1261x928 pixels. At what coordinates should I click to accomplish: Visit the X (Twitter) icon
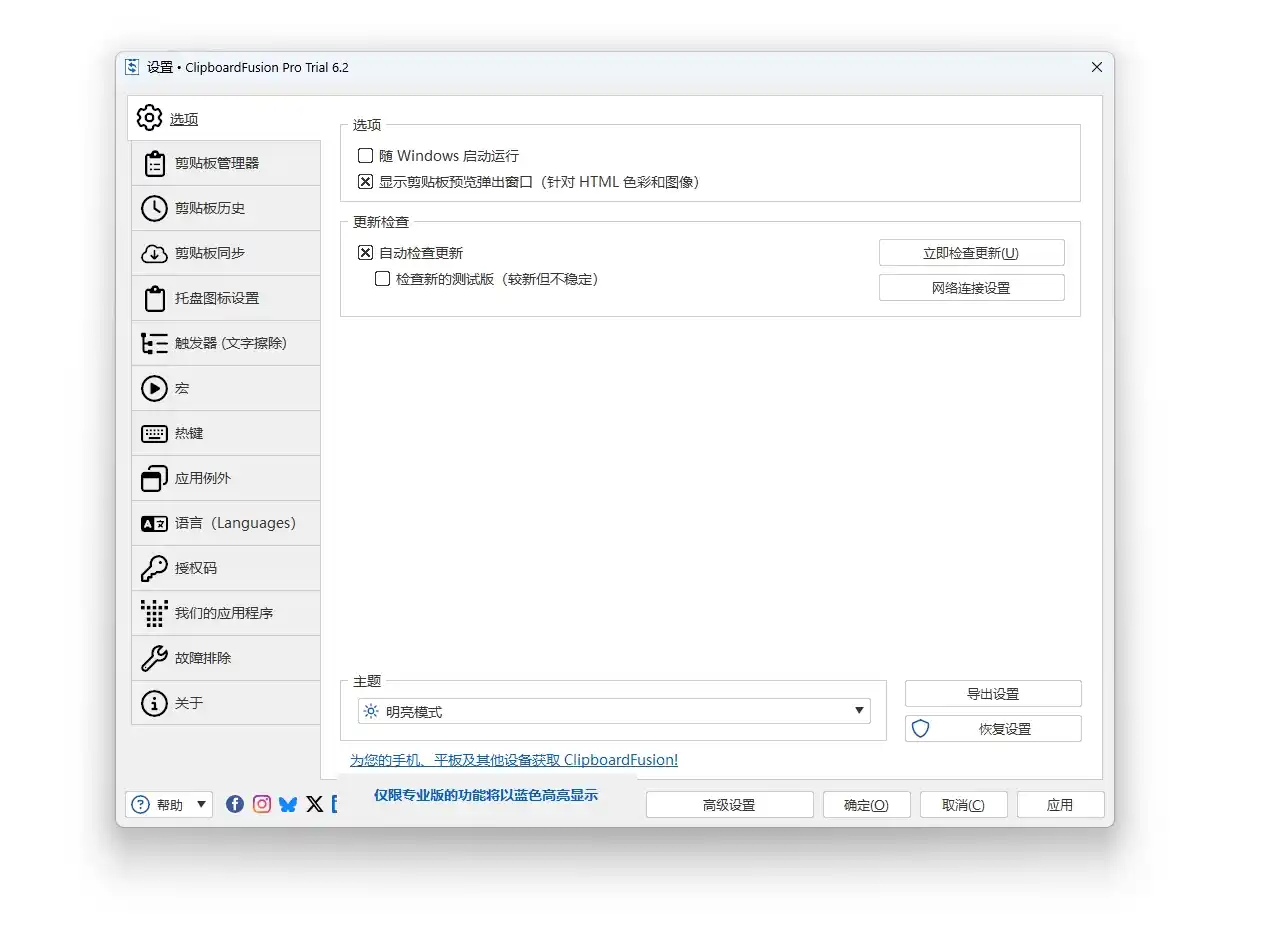coord(315,804)
